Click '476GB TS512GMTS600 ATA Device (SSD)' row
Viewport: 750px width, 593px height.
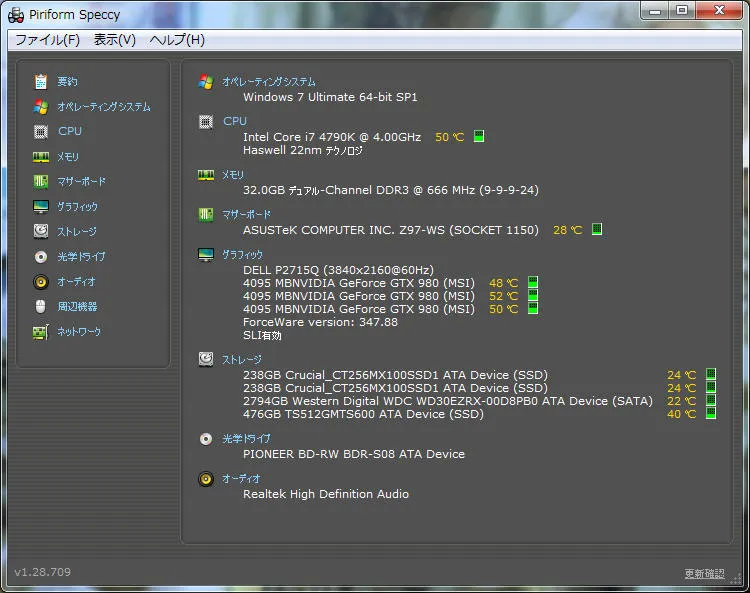coord(363,414)
